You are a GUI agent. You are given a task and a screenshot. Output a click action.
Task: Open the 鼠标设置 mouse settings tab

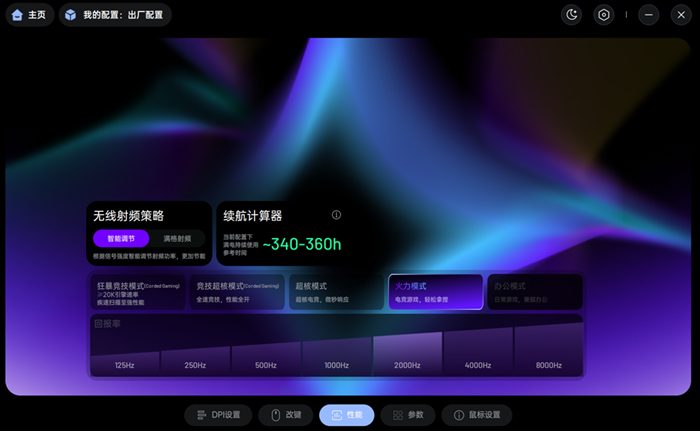477,415
